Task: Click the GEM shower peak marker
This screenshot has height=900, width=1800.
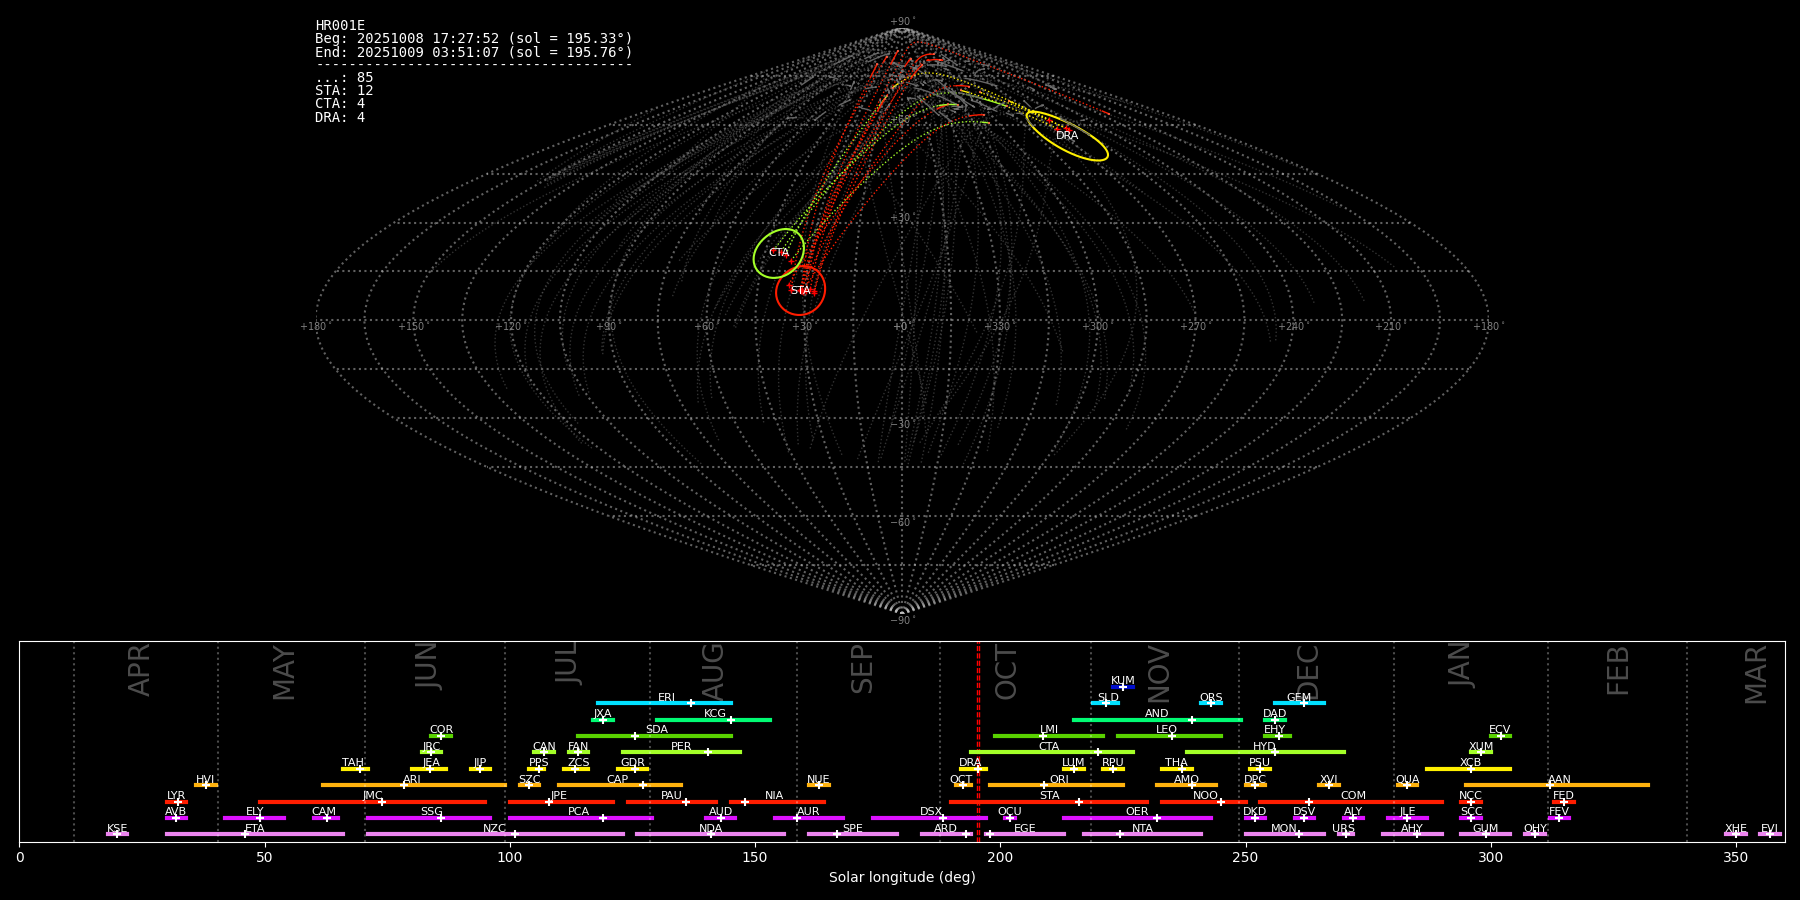Action: (1303, 703)
